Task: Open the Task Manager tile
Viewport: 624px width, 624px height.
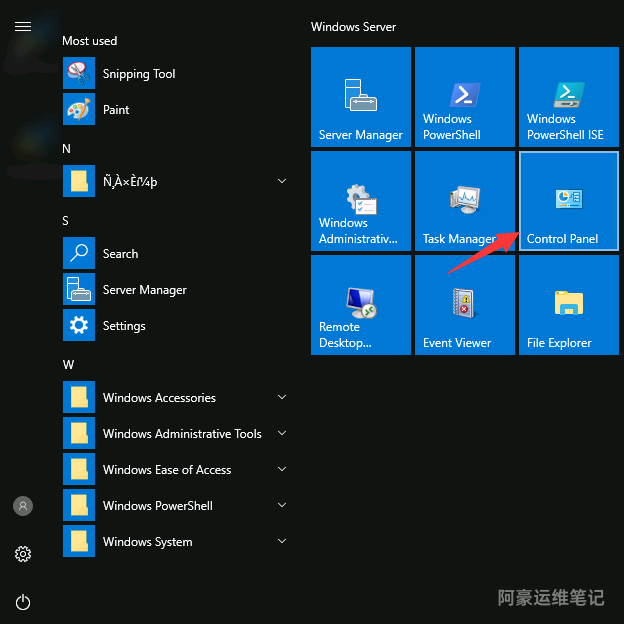Action: point(464,201)
